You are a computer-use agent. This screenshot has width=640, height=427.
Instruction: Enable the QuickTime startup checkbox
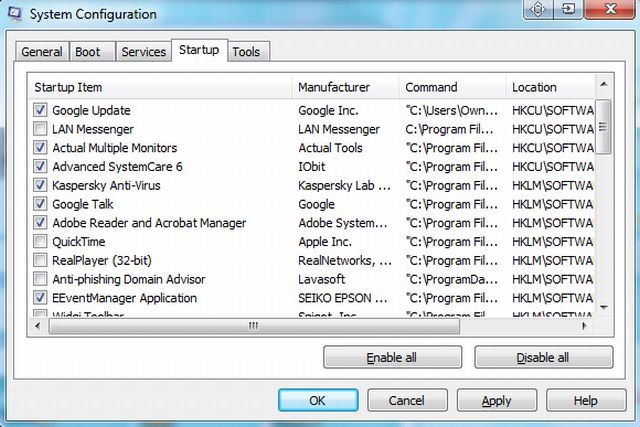(40, 241)
